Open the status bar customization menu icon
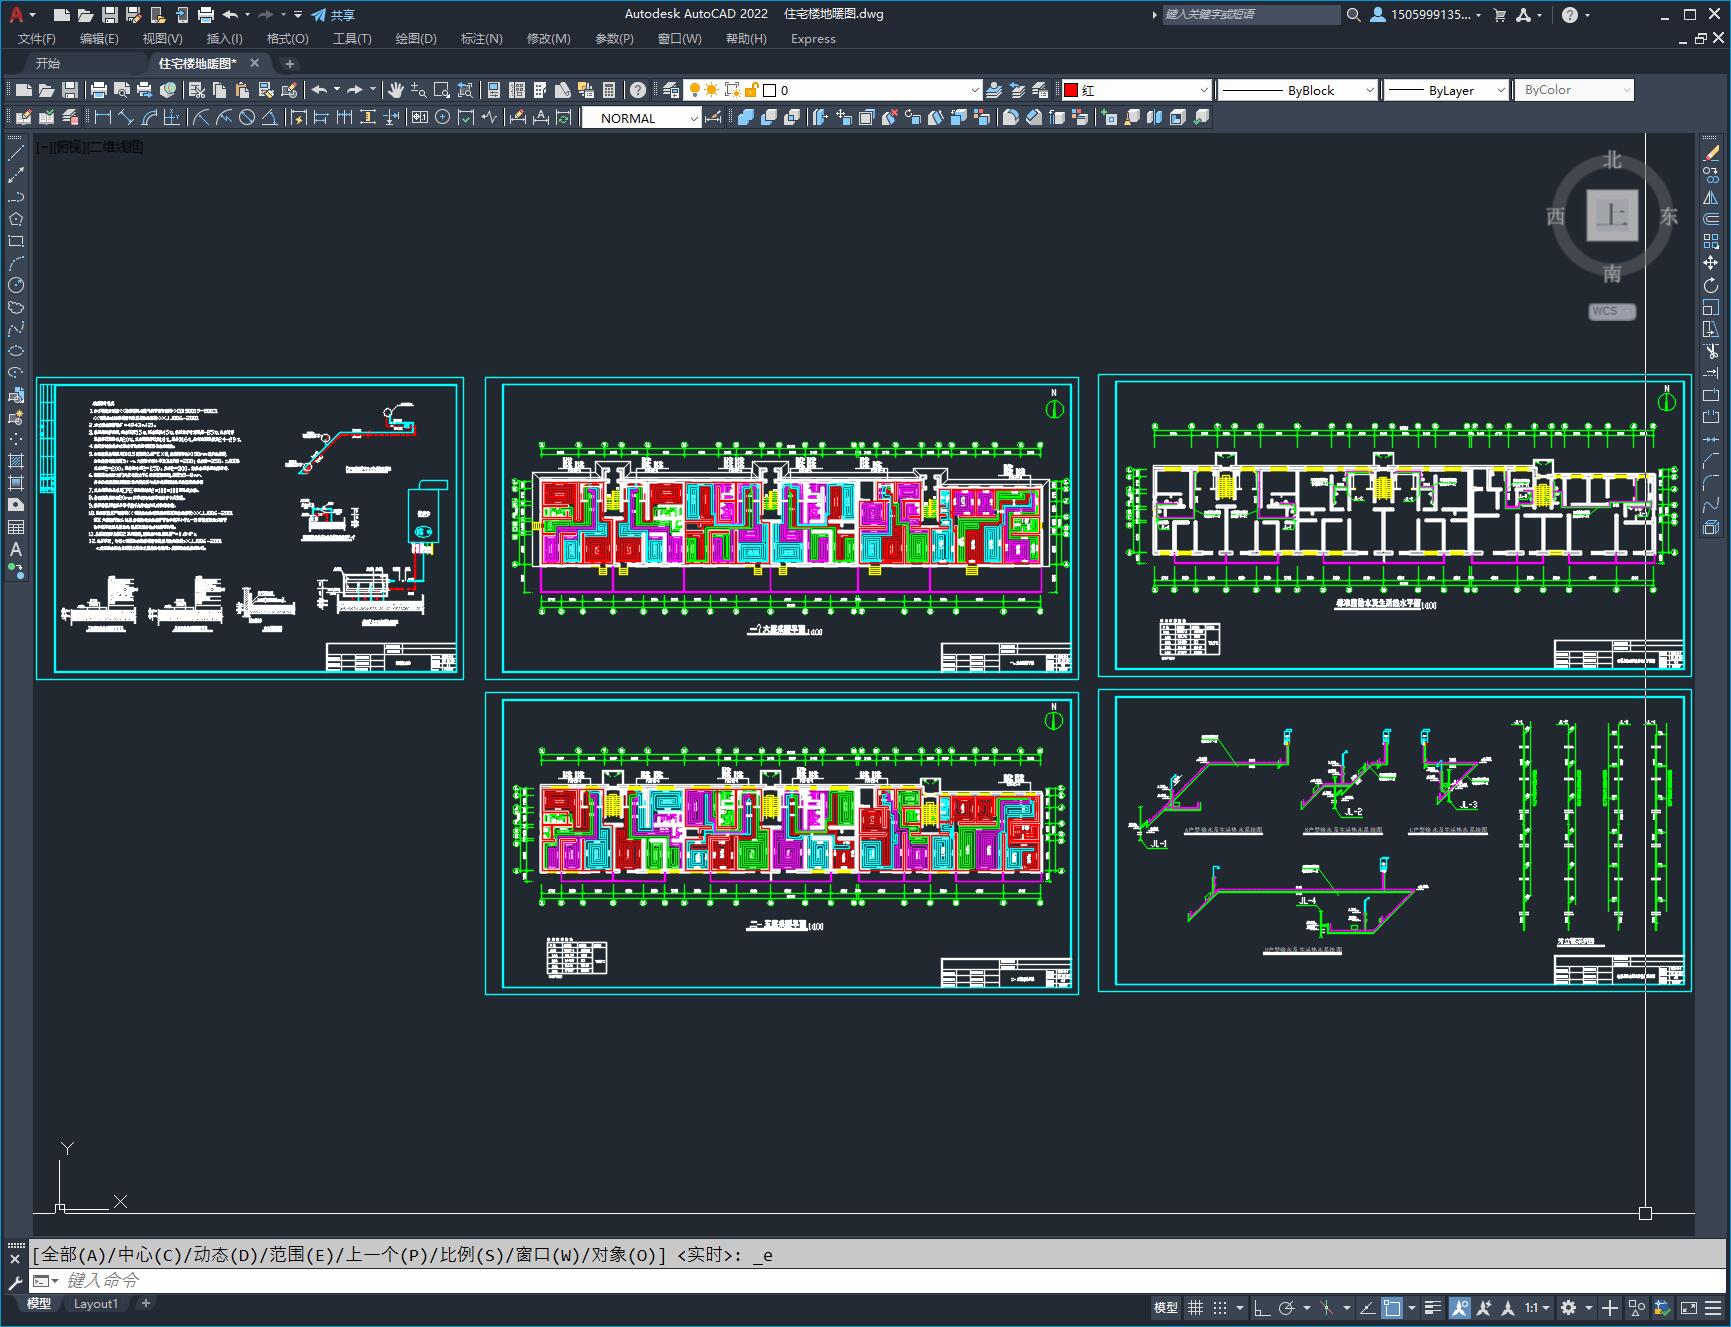Screen dimensions: 1731x1327 pos(1713,1307)
